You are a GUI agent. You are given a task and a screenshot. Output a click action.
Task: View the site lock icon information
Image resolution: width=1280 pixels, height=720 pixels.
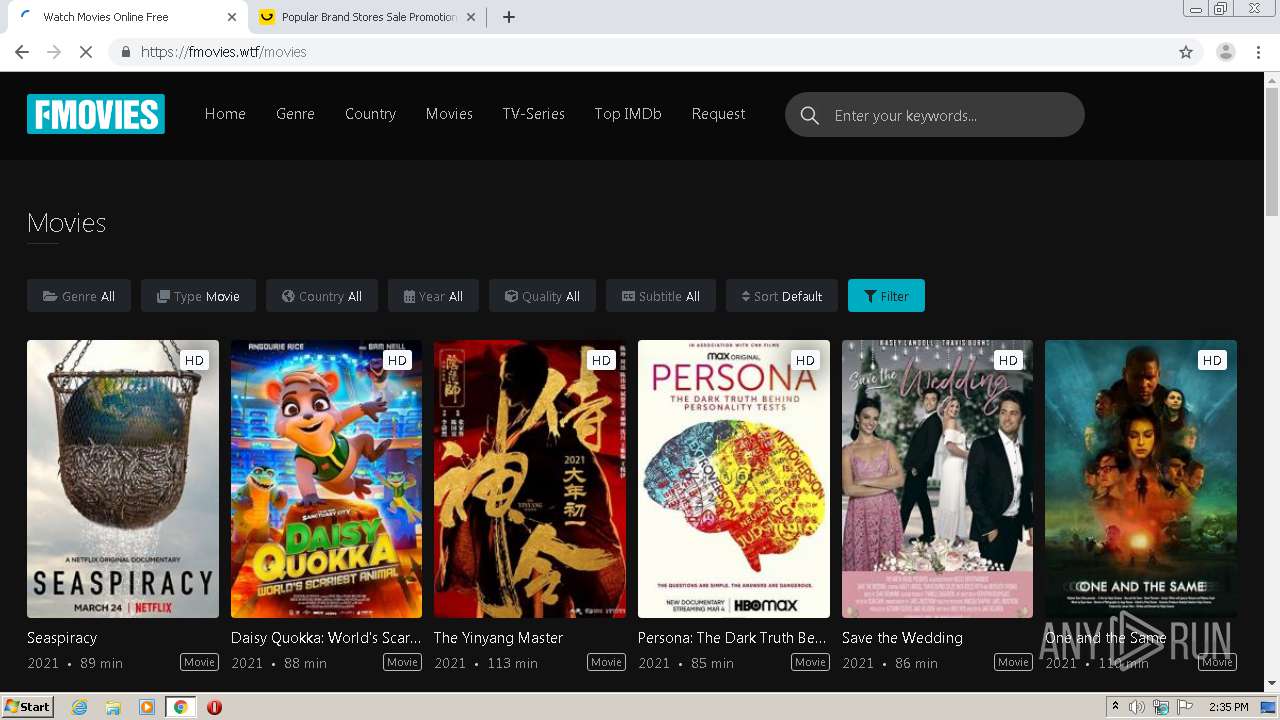point(125,52)
